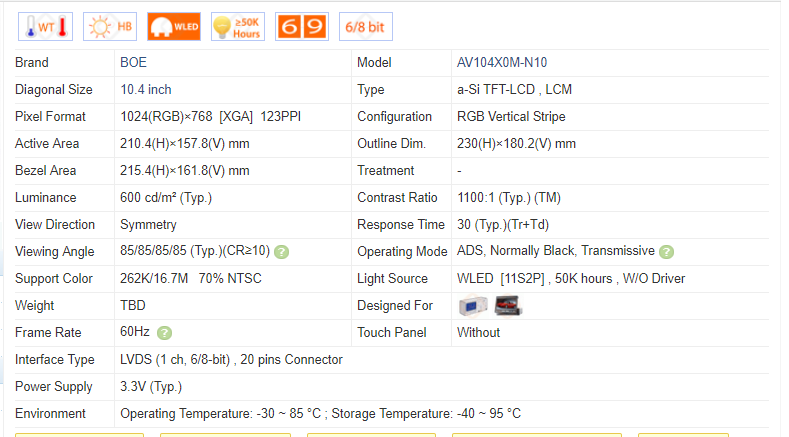Click the 600 cd/m² luminance value
789x437 pixels.
pyautogui.click(x=166, y=198)
